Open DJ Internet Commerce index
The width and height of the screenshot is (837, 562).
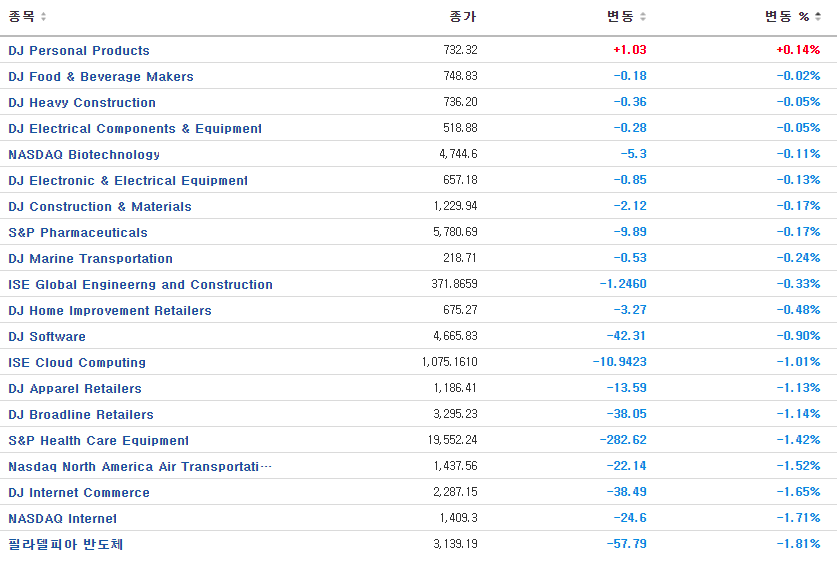(79, 493)
